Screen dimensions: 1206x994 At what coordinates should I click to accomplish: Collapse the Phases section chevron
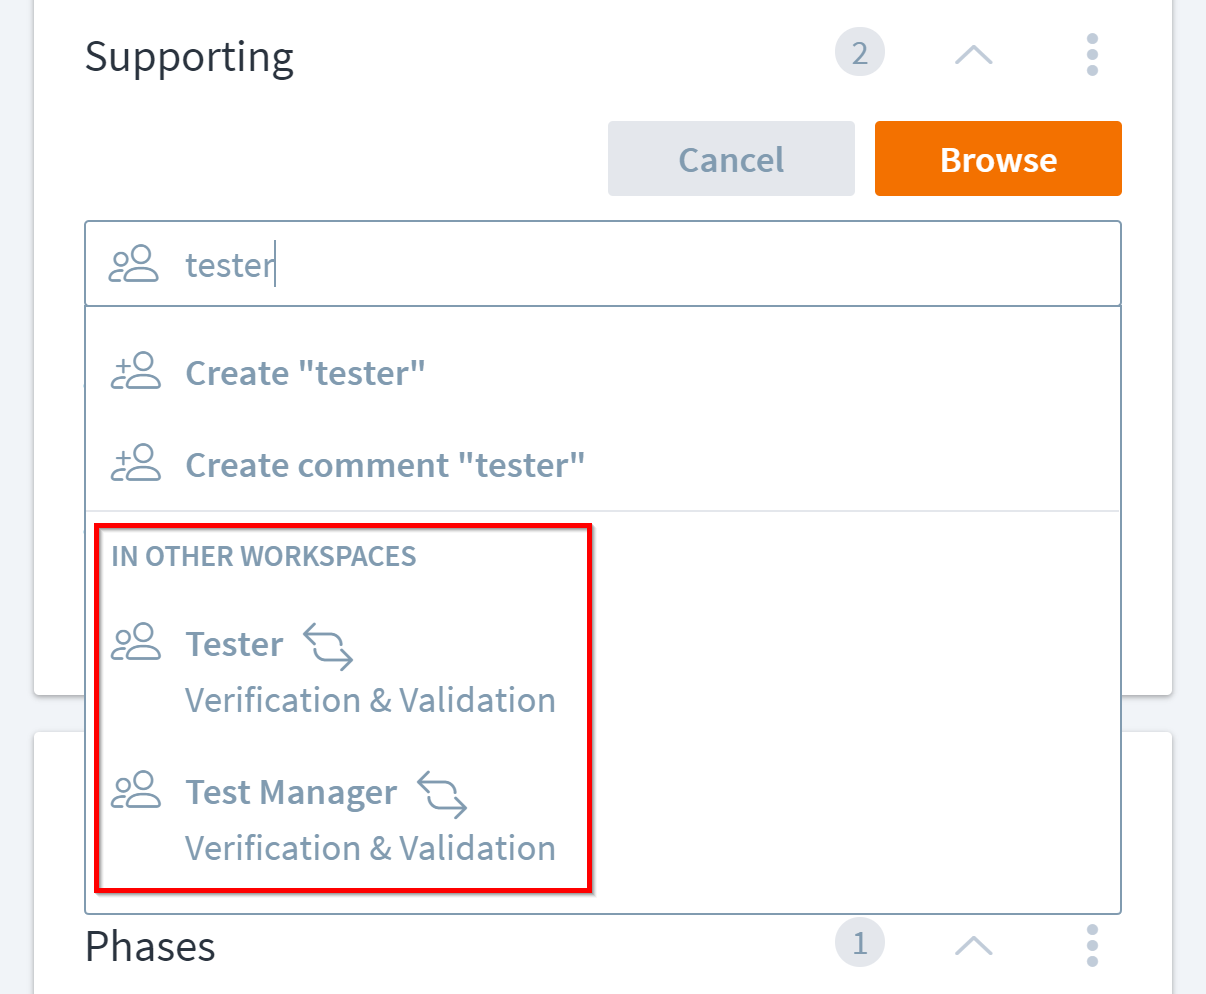pyautogui.click(x=973, y=944)
